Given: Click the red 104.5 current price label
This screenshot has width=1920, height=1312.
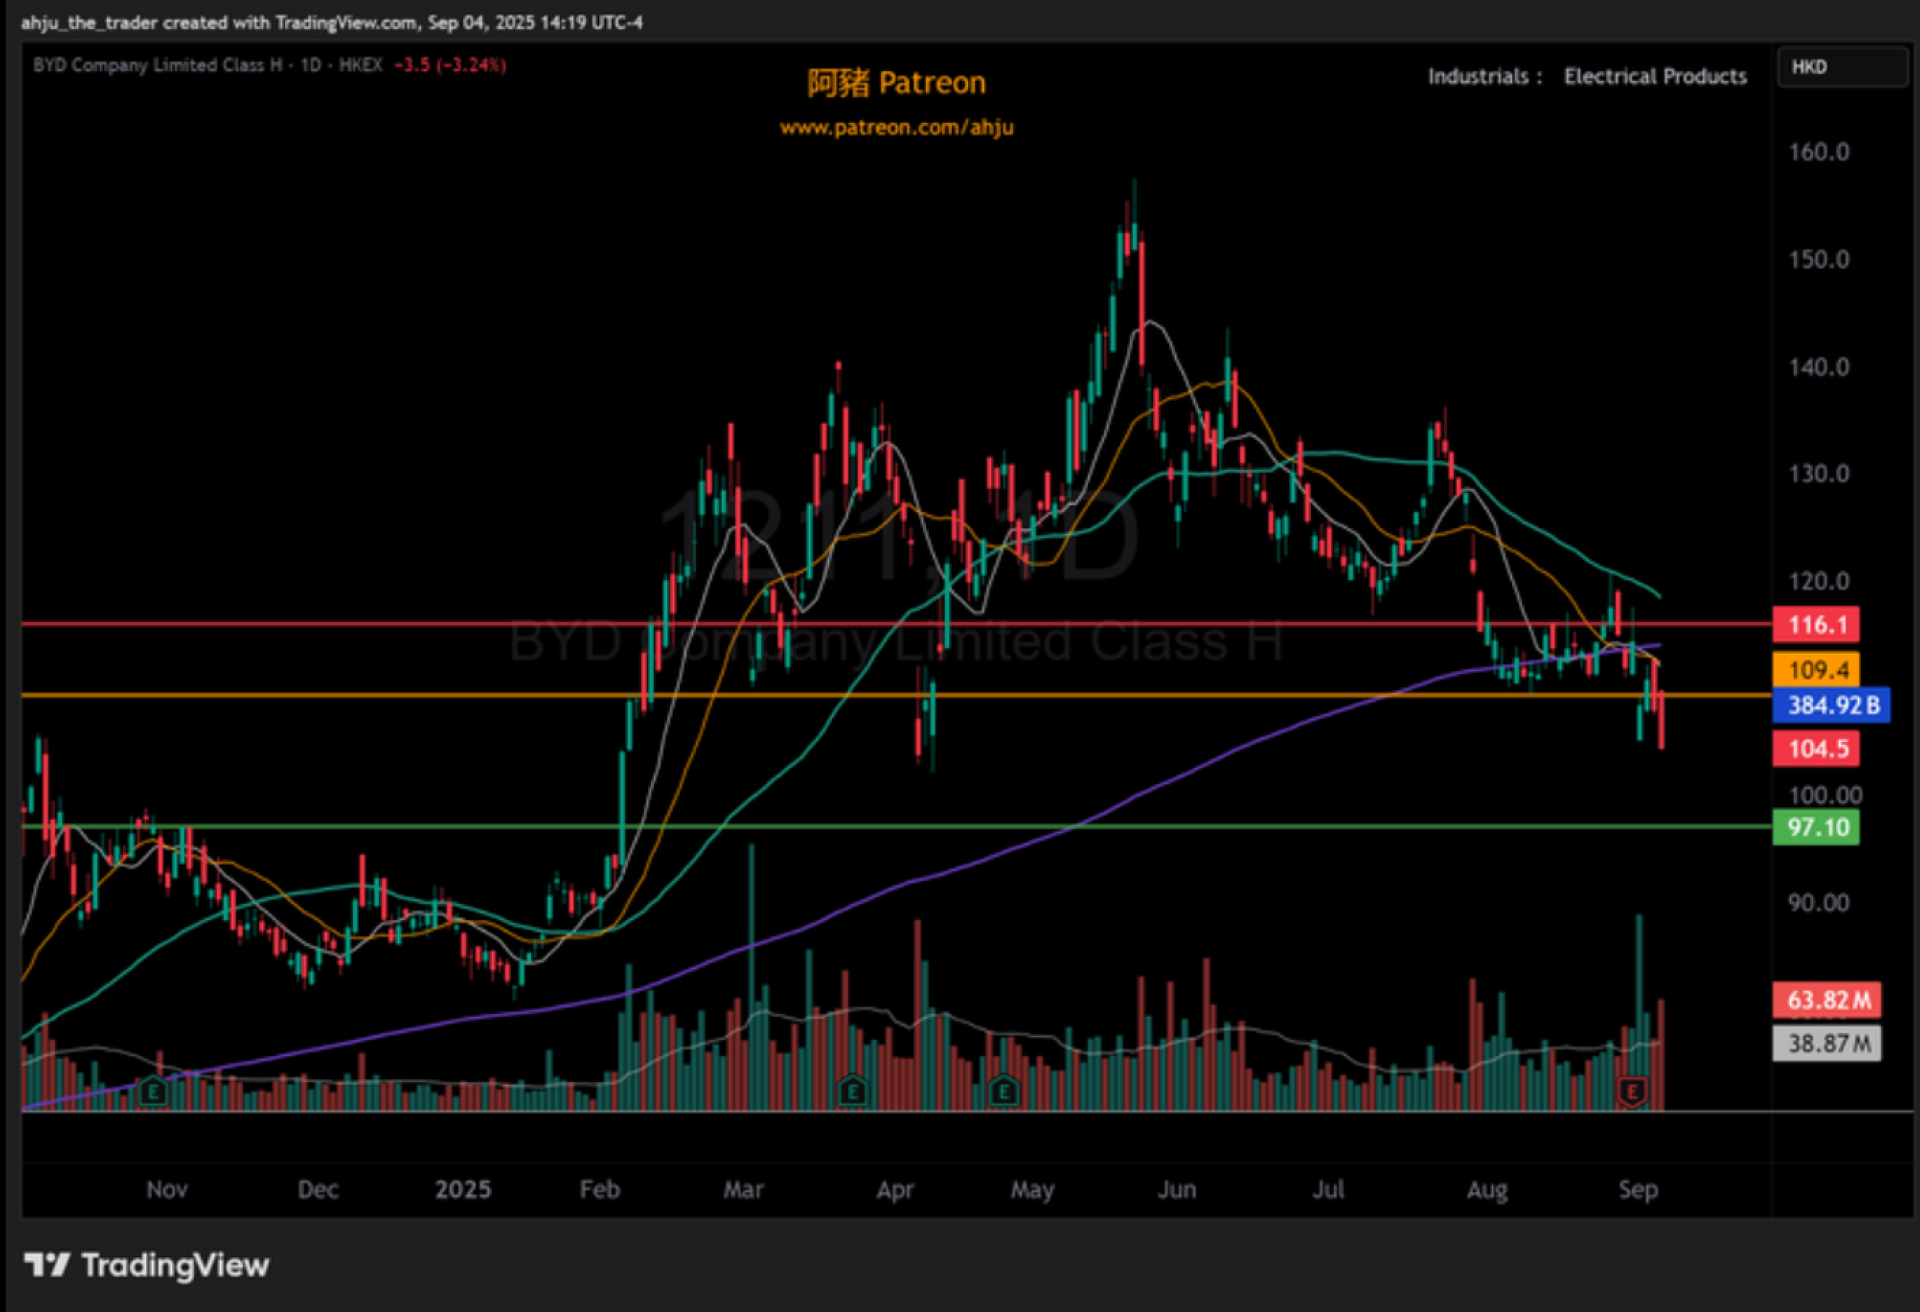Looking at the screenshot, I should [1816, 748].
